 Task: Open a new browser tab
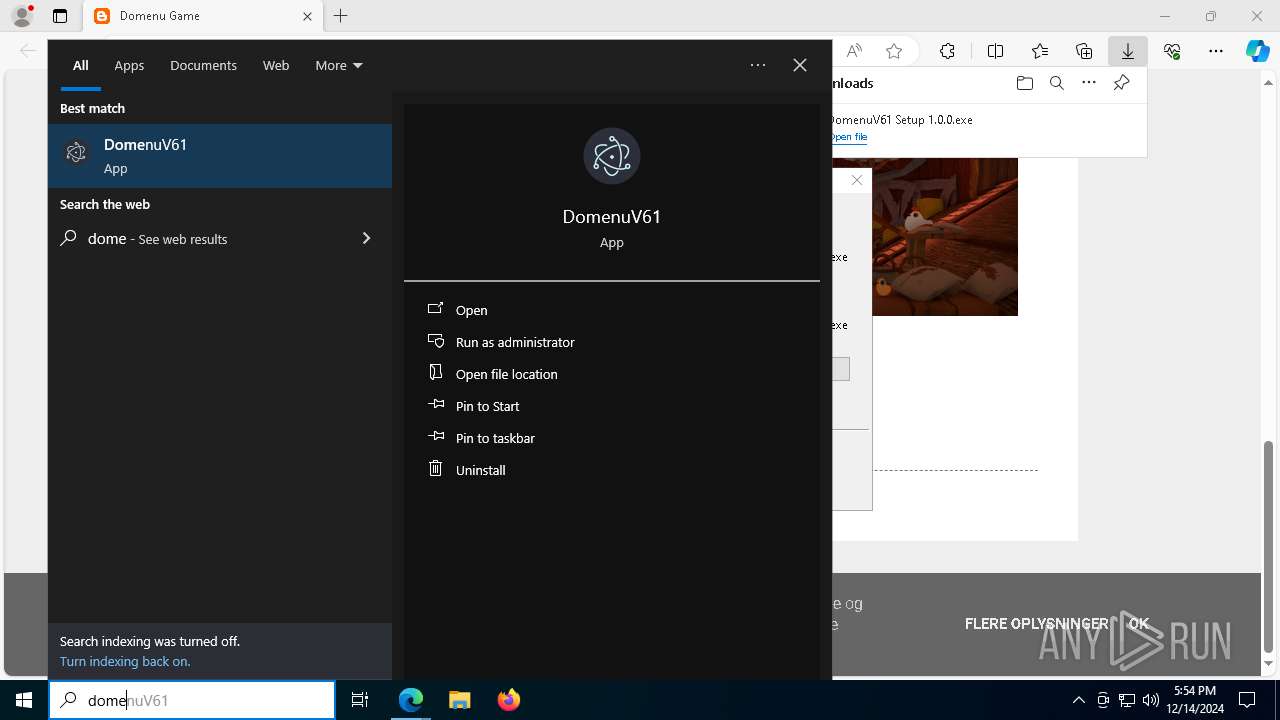click(341, 16)
